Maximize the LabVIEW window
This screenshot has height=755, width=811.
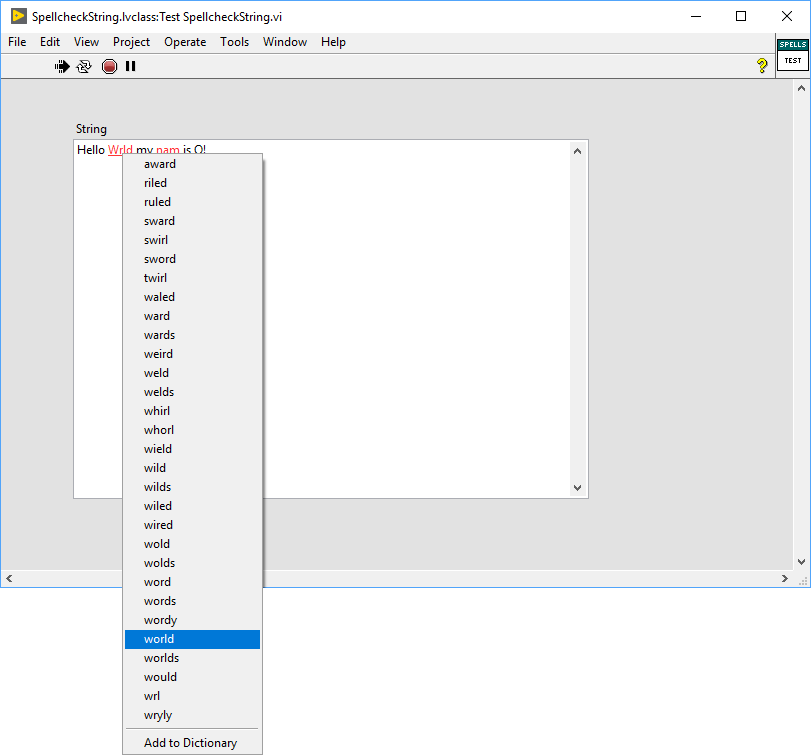coord(741,16)
